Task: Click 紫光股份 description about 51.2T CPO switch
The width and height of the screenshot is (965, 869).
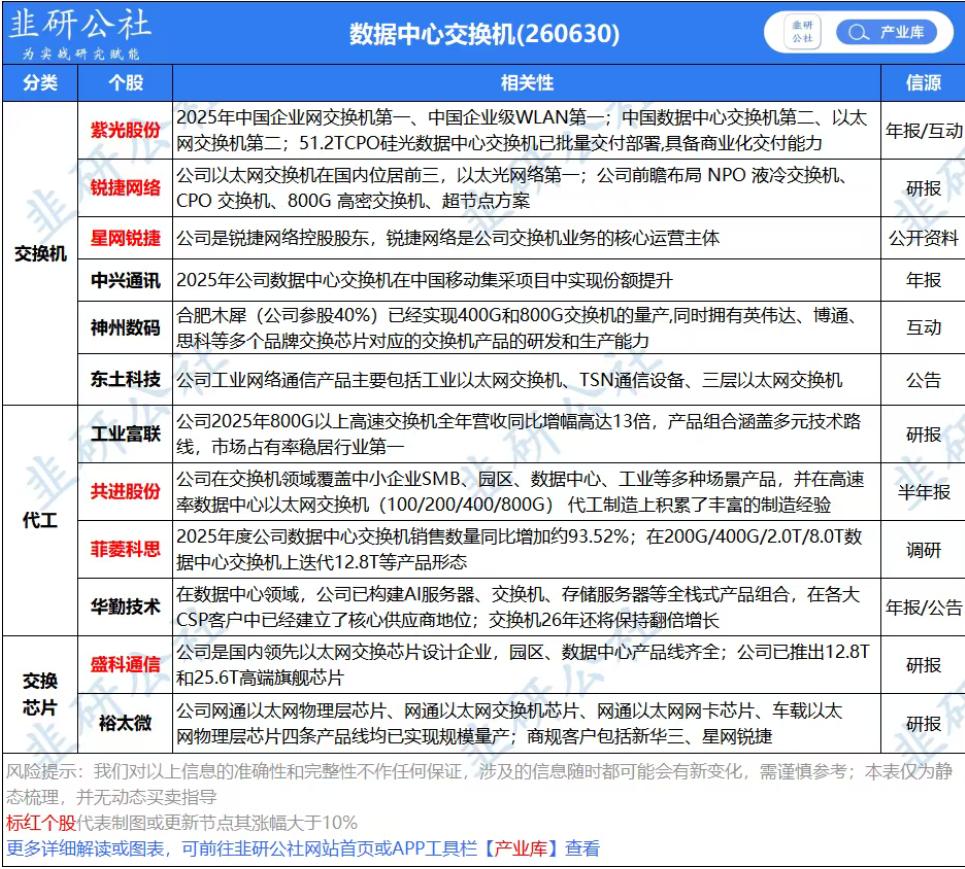Action: click(522, 130)
